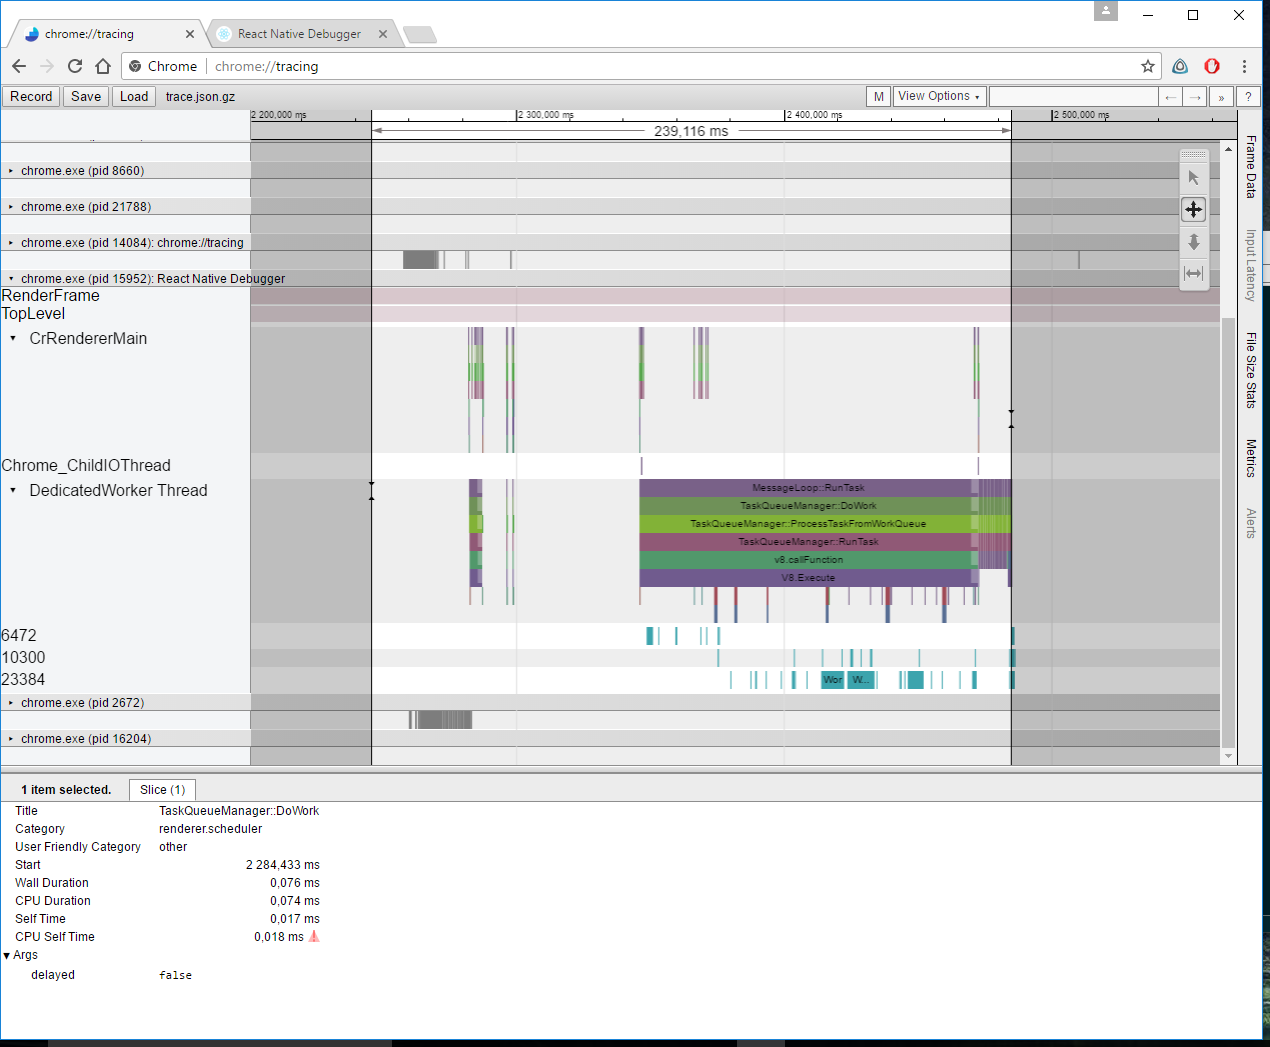Open the Opera-style red extension icon
The width and height of the screenshot is (1270, 1047).
click(1212, 66)
